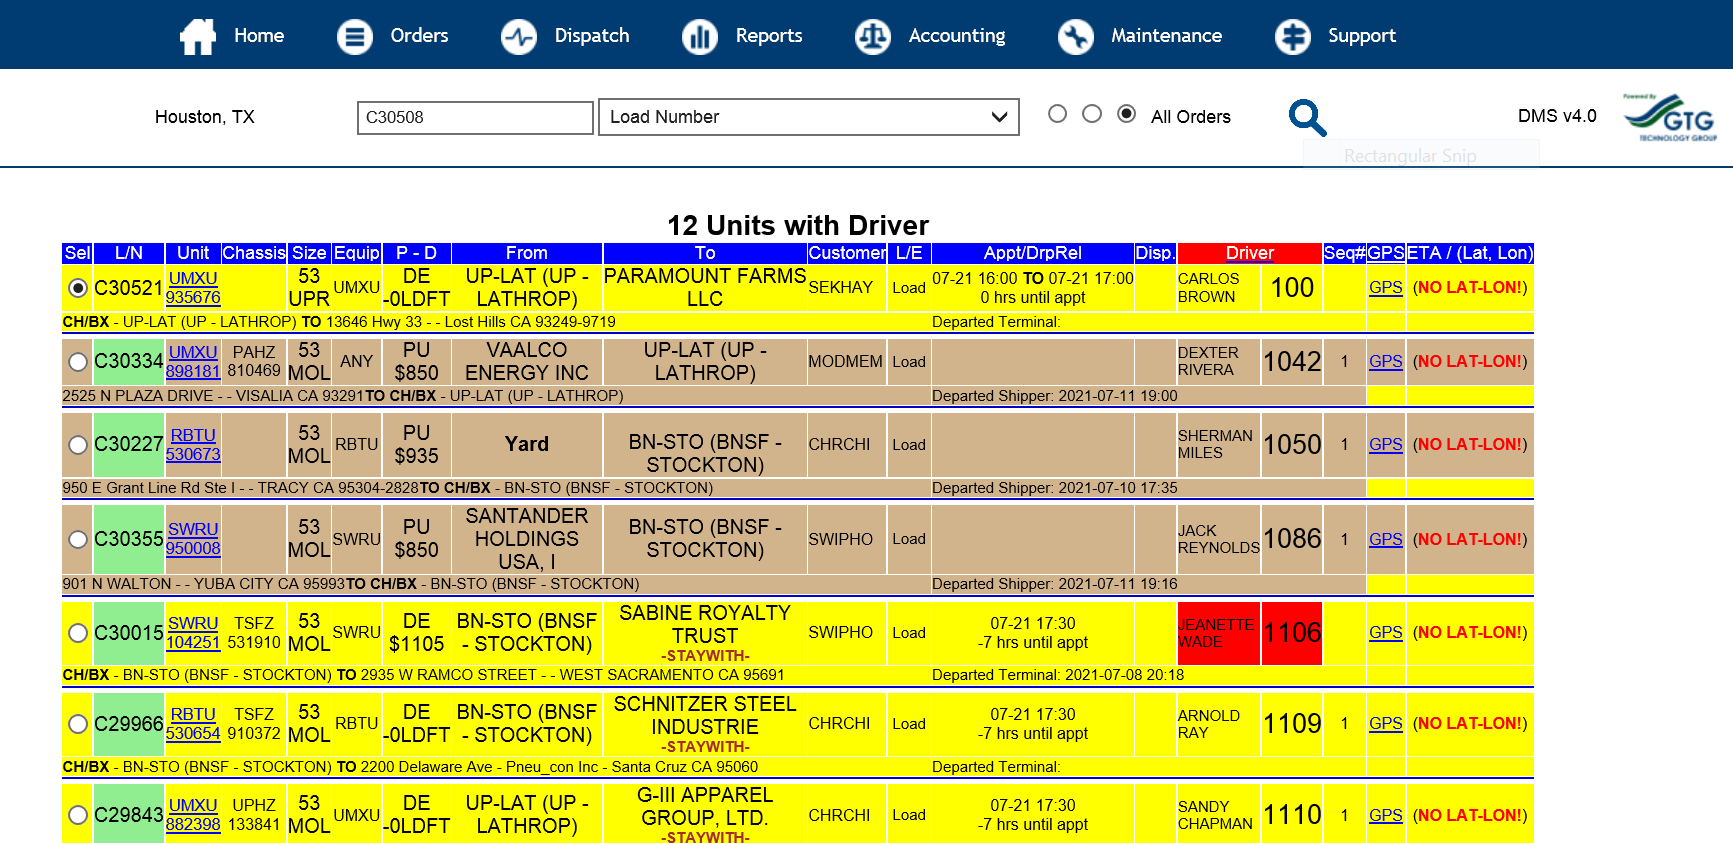Open unit link RBTU 530673
This screenshot has height=843, width=1733.
(x=193, y=445)
